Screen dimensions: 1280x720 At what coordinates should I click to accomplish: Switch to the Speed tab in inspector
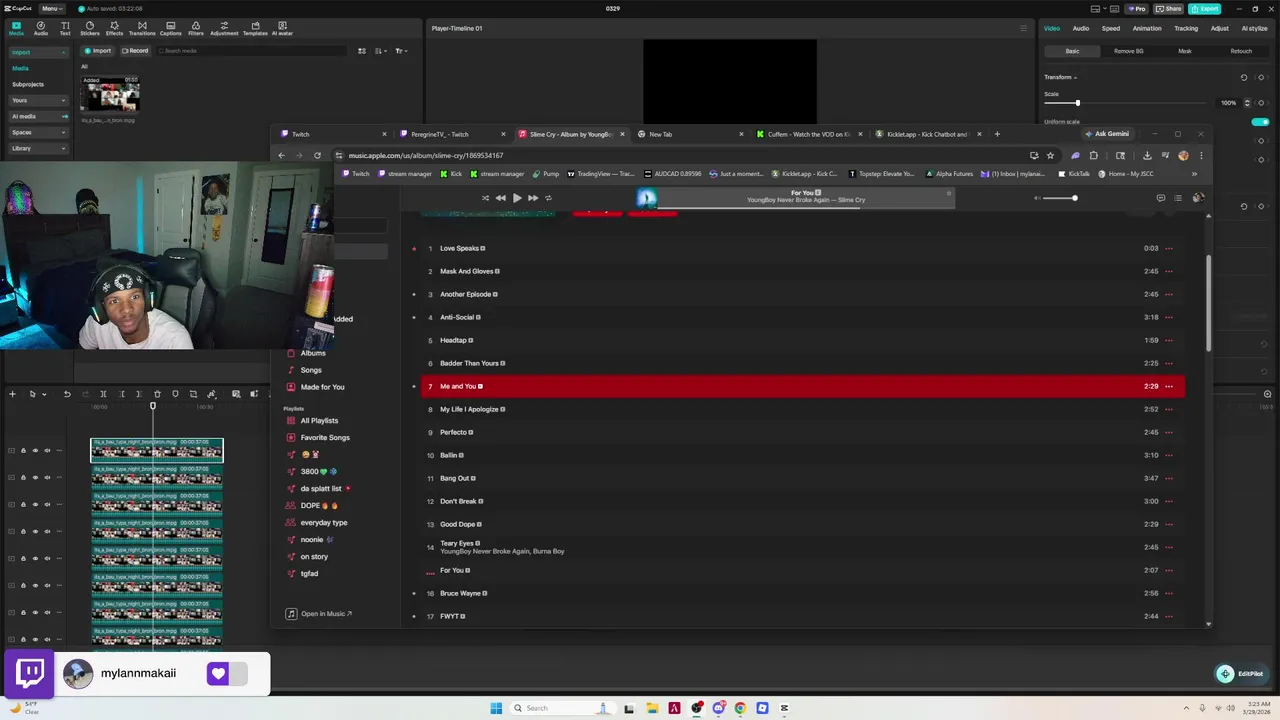click(x=1111, y=28)
